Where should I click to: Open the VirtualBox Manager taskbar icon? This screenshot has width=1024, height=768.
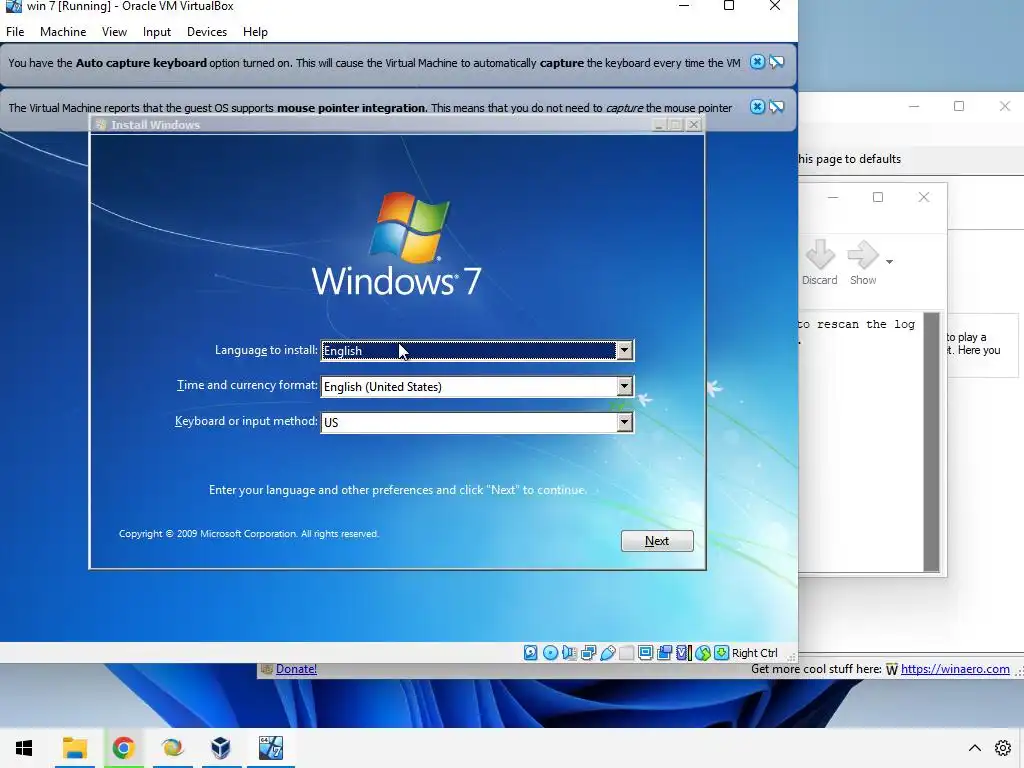221,748
